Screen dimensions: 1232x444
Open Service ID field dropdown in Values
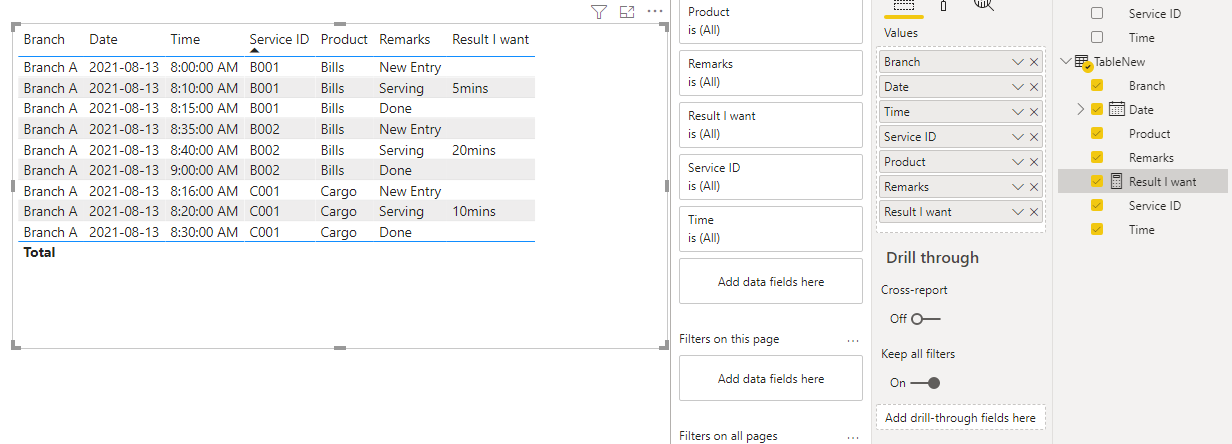1018,137
